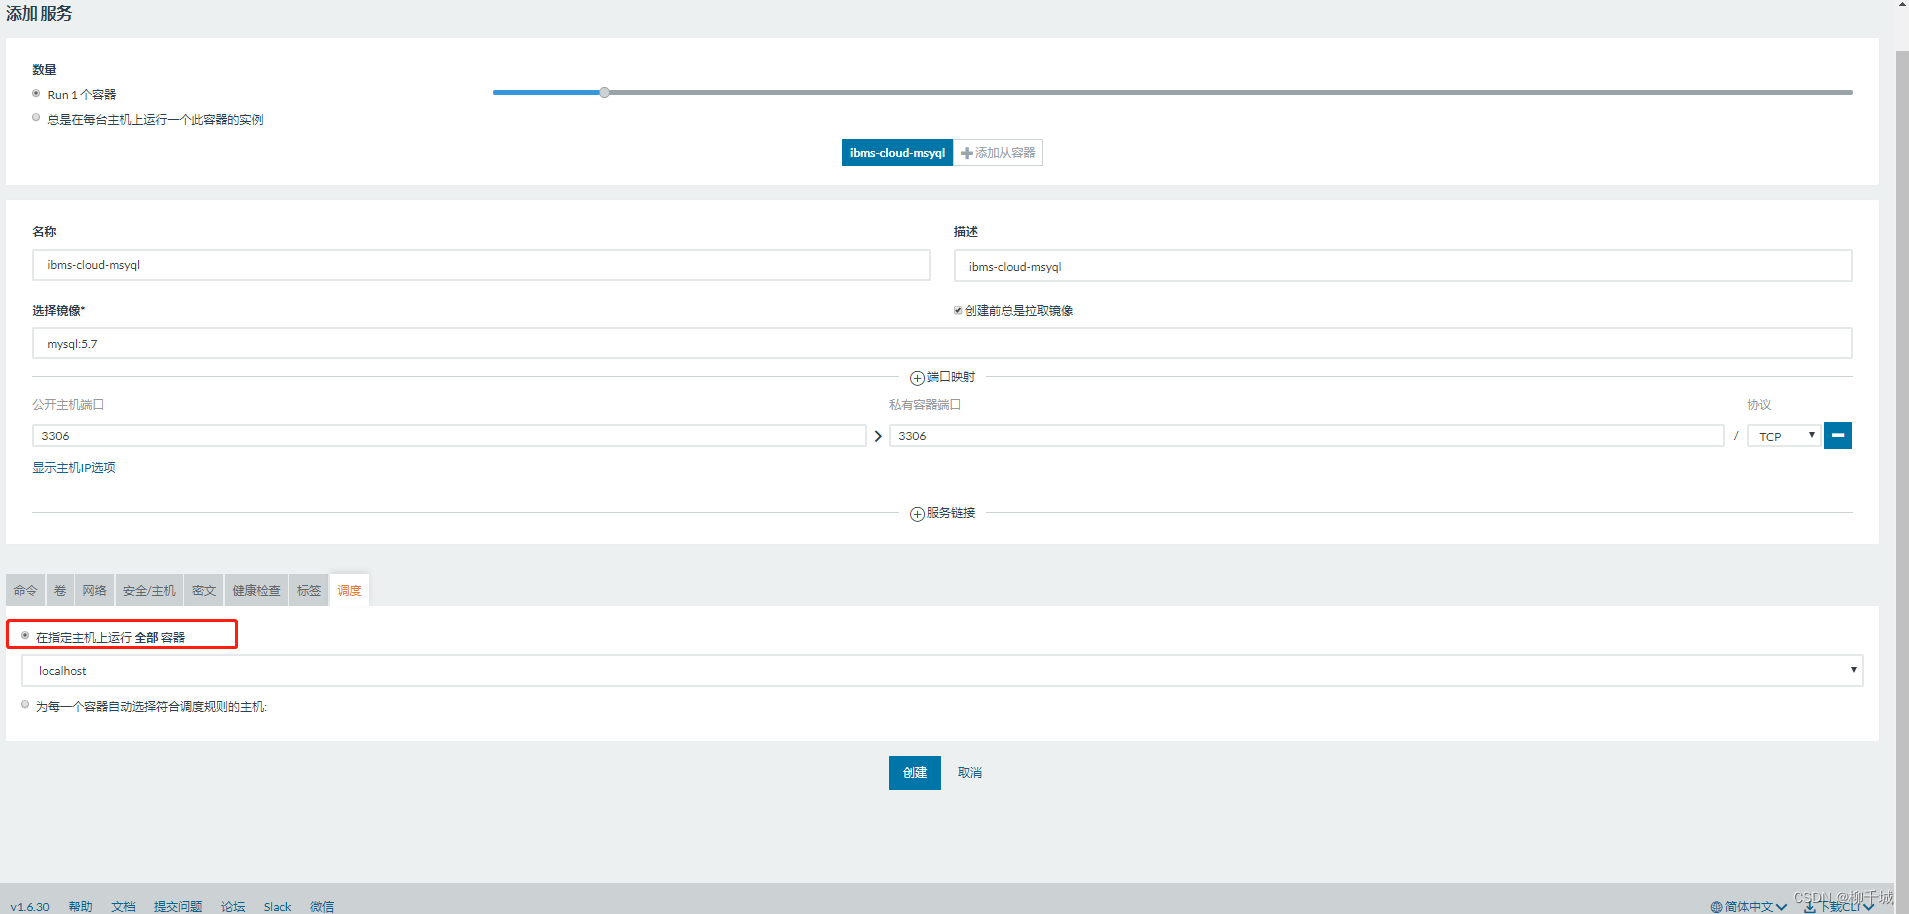
Task: Open the 提交问题 footer link
Action: click(x=178, y=907)
